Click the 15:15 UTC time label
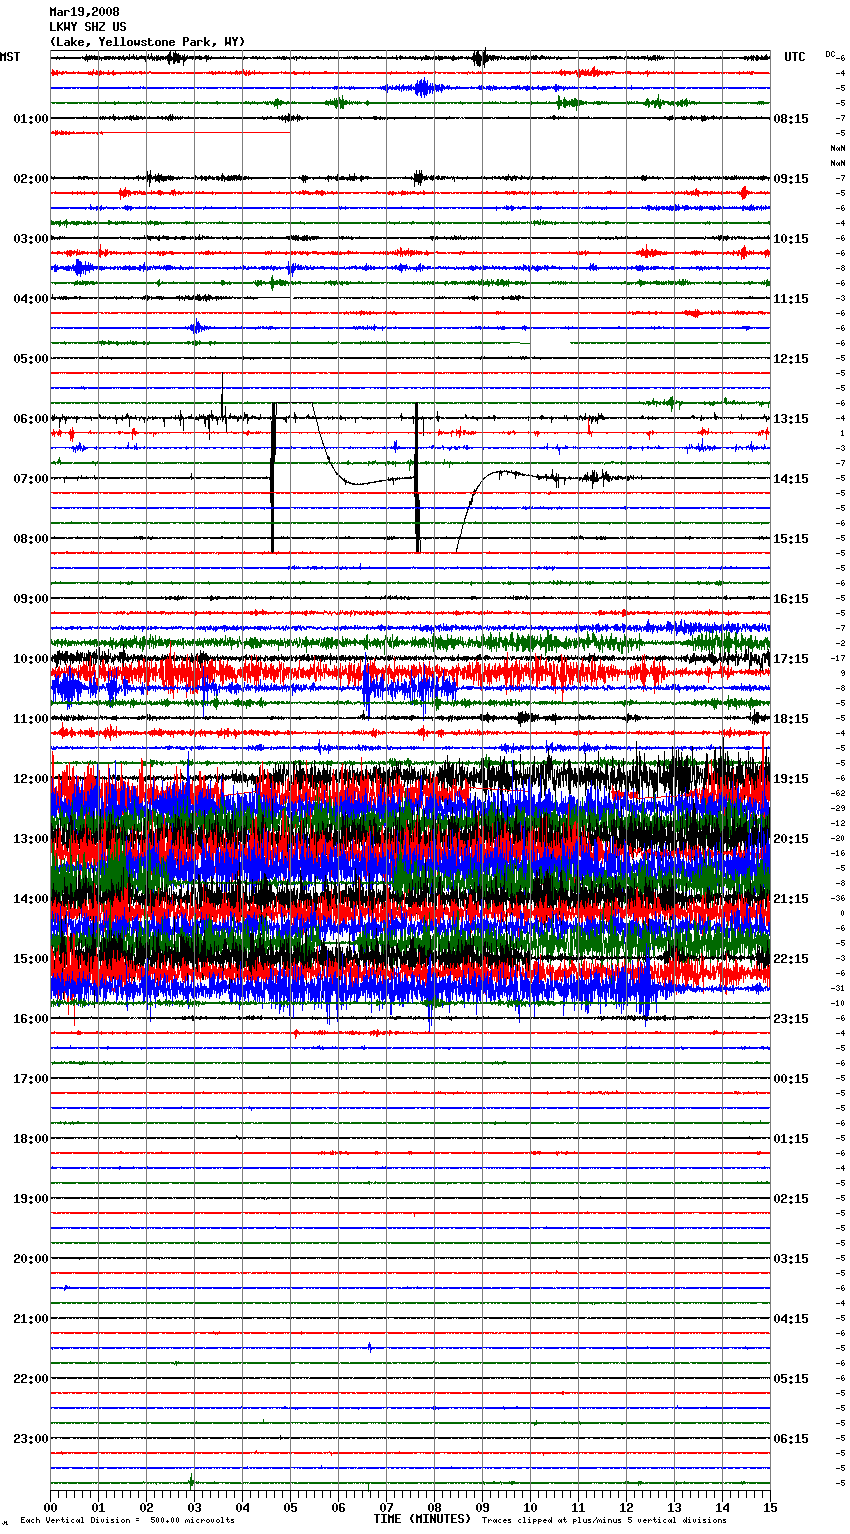This screenshot has height=1534, width=850. pyautogui.click(x=791, y=539)
